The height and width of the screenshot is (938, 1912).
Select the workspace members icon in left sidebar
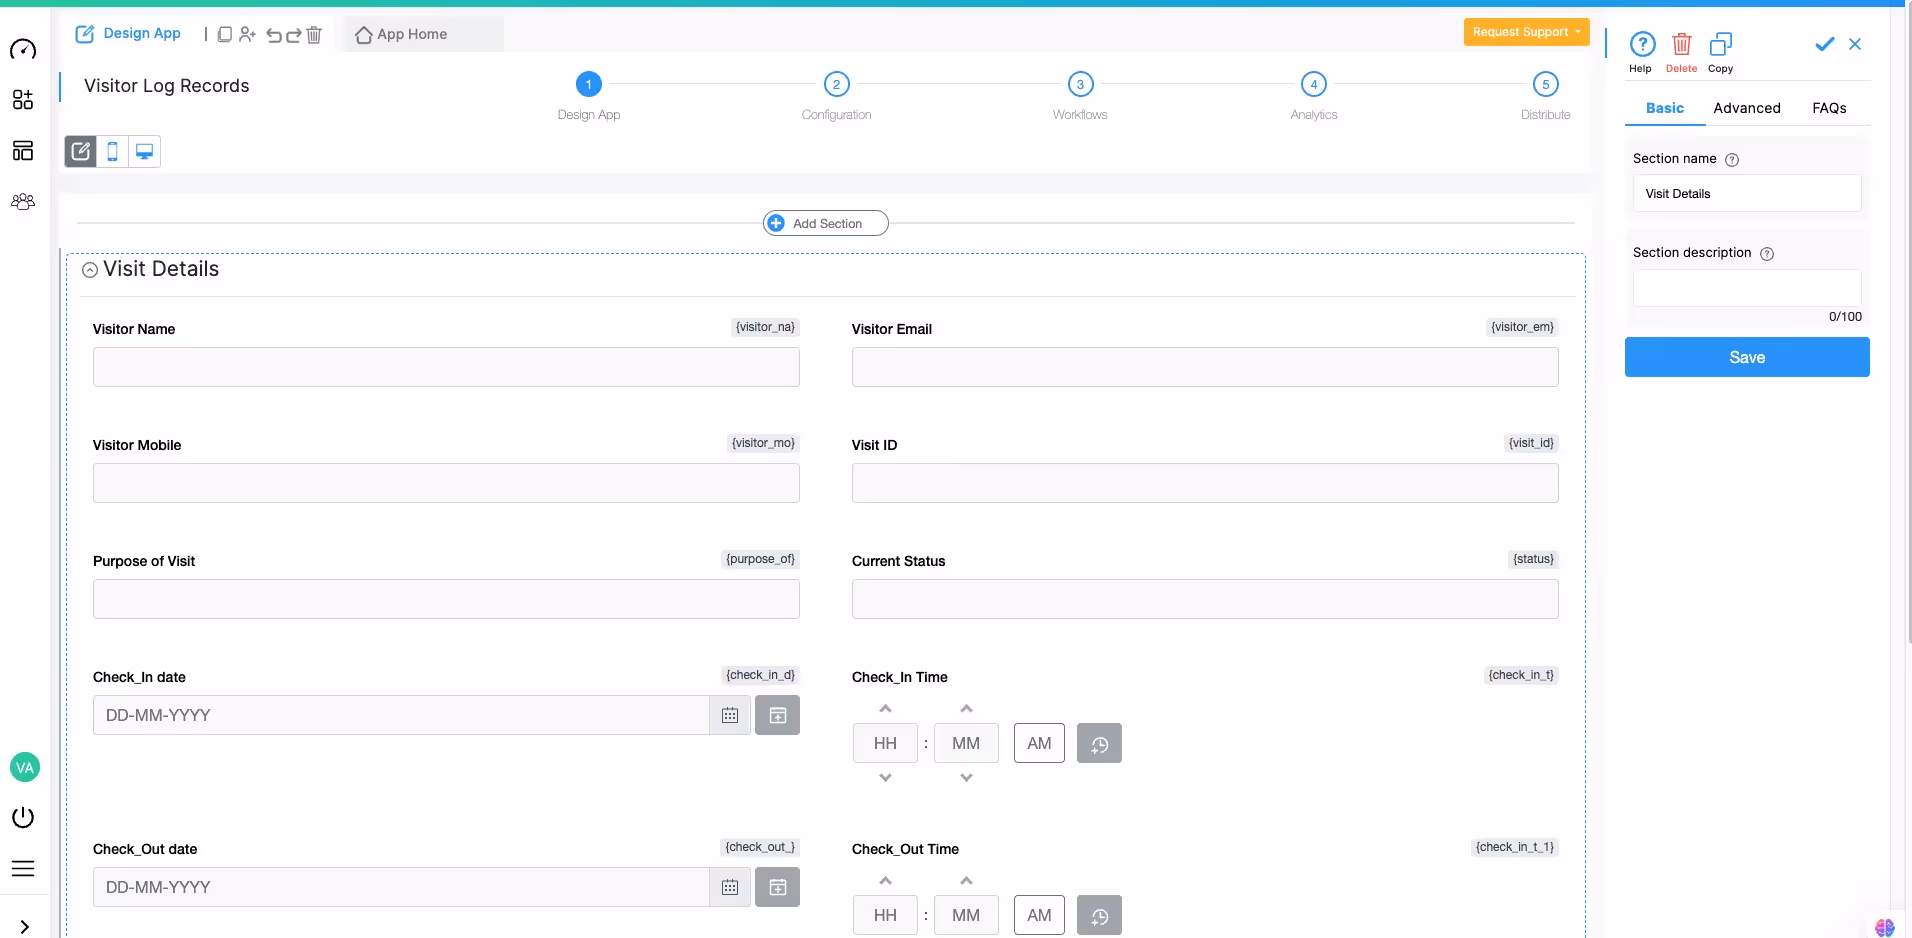23,202
